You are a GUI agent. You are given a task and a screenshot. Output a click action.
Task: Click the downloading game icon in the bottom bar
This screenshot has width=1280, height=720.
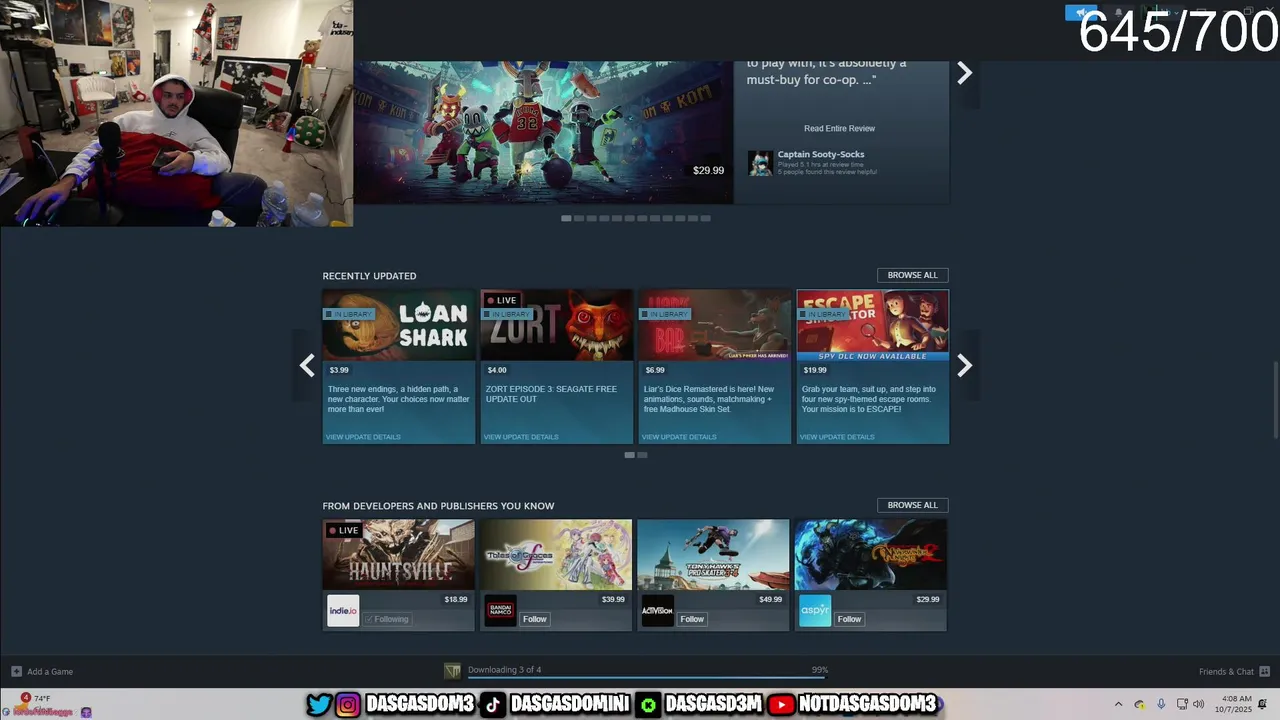click(453, 671)
